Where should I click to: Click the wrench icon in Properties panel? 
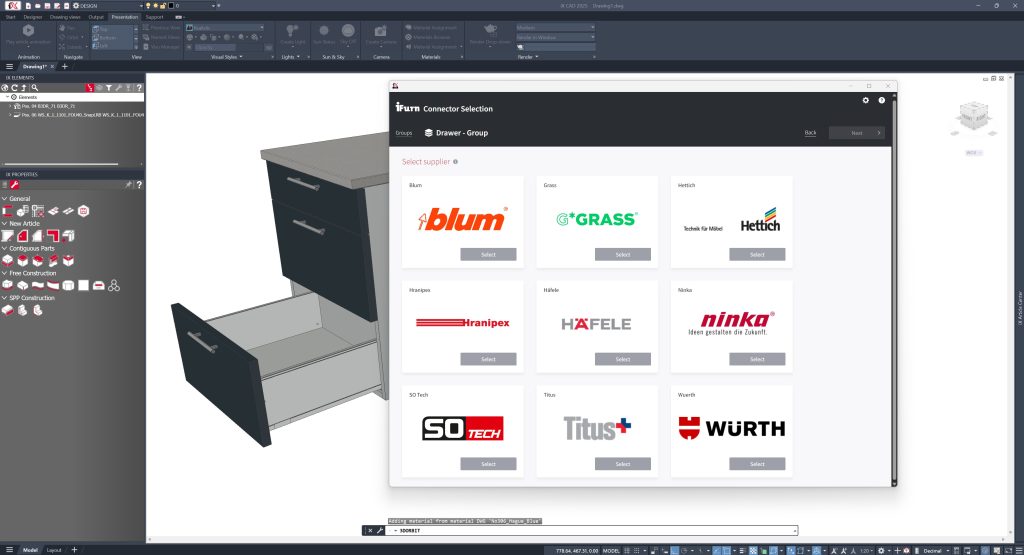(x=15, y=185)
